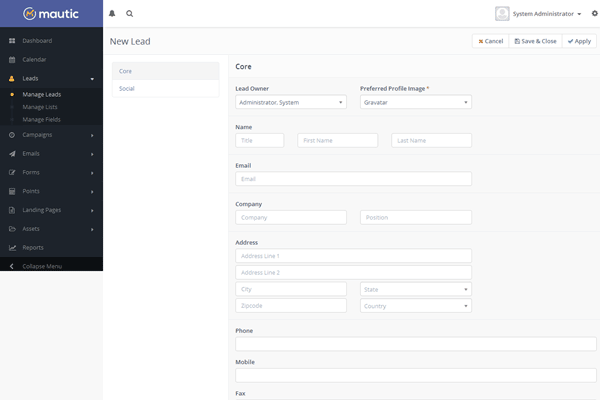This screenshot has height=400, width=600.
Task: Click the search magnifier icon
Action: pos(130,14)
